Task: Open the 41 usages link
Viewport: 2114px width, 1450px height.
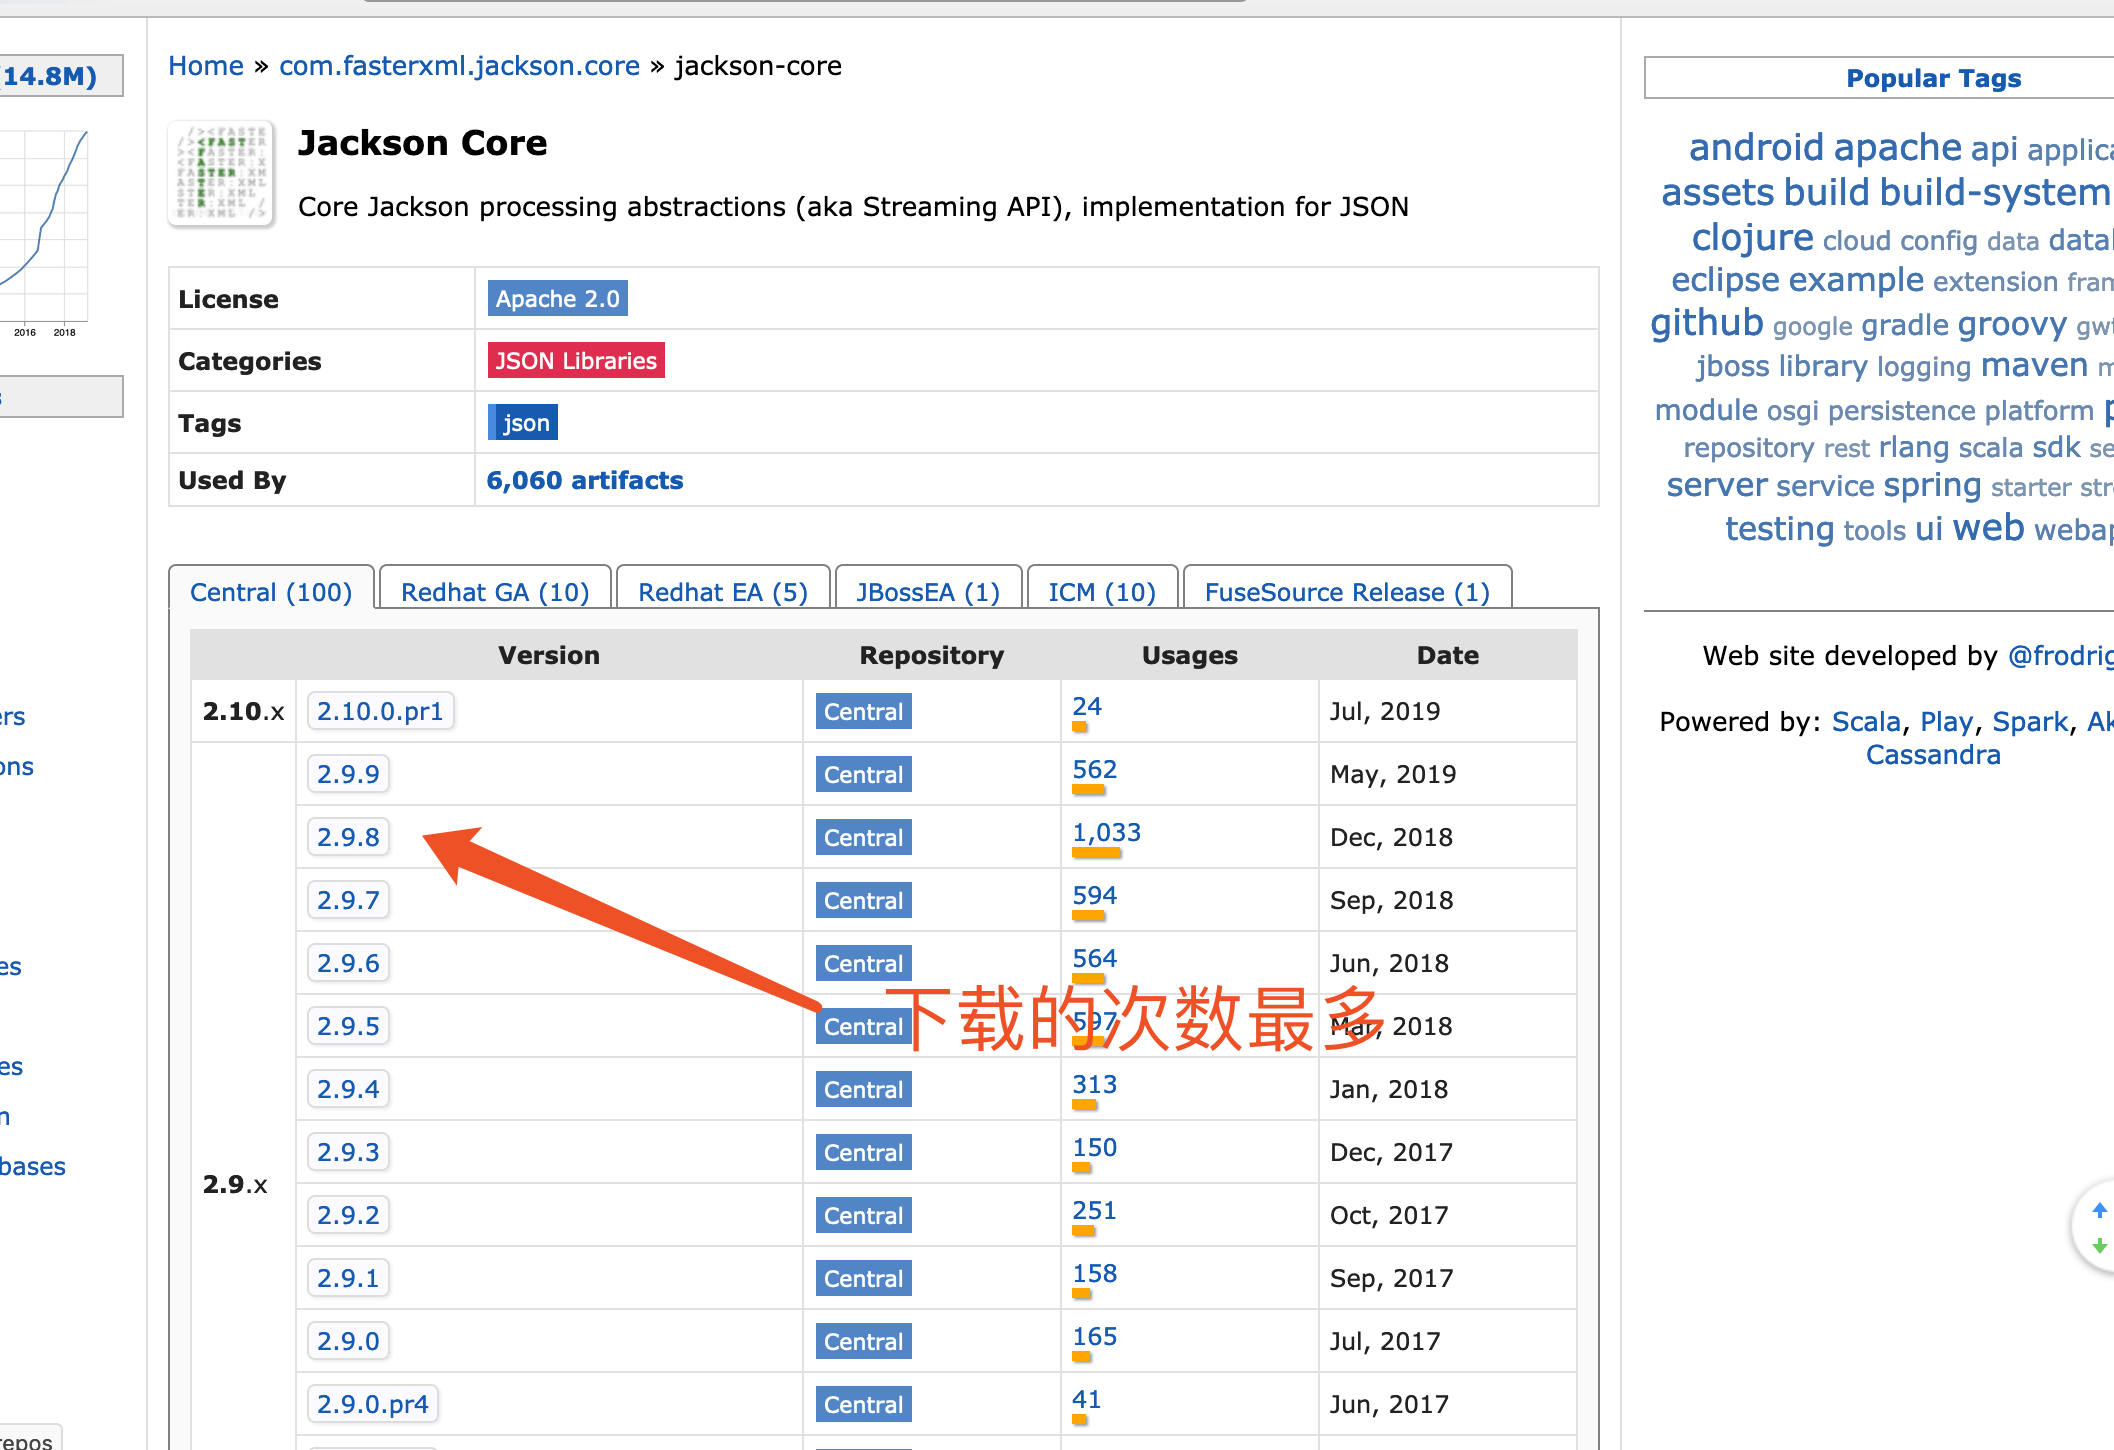Action: pyautogui.click(x=1087, y=1399)
